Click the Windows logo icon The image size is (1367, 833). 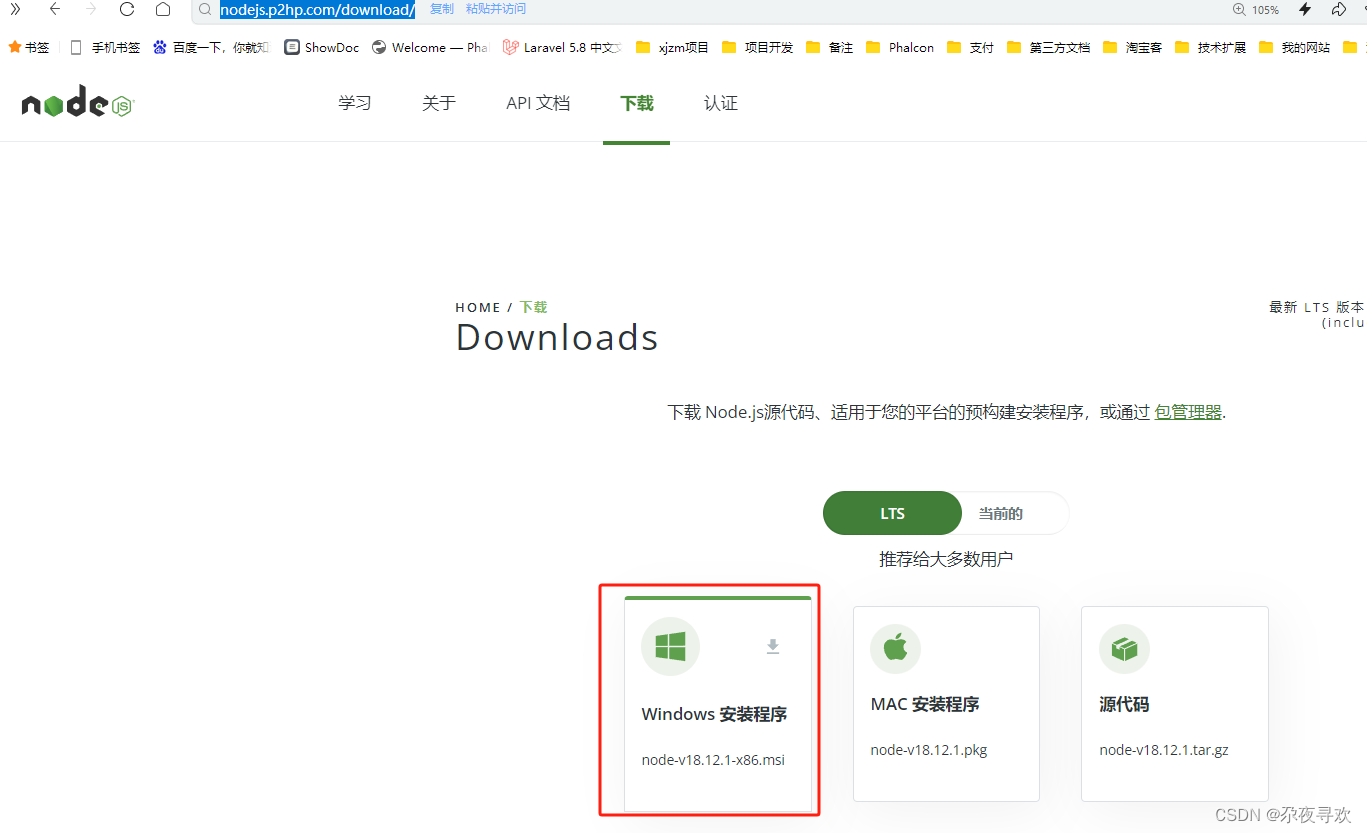click(670, 647)
